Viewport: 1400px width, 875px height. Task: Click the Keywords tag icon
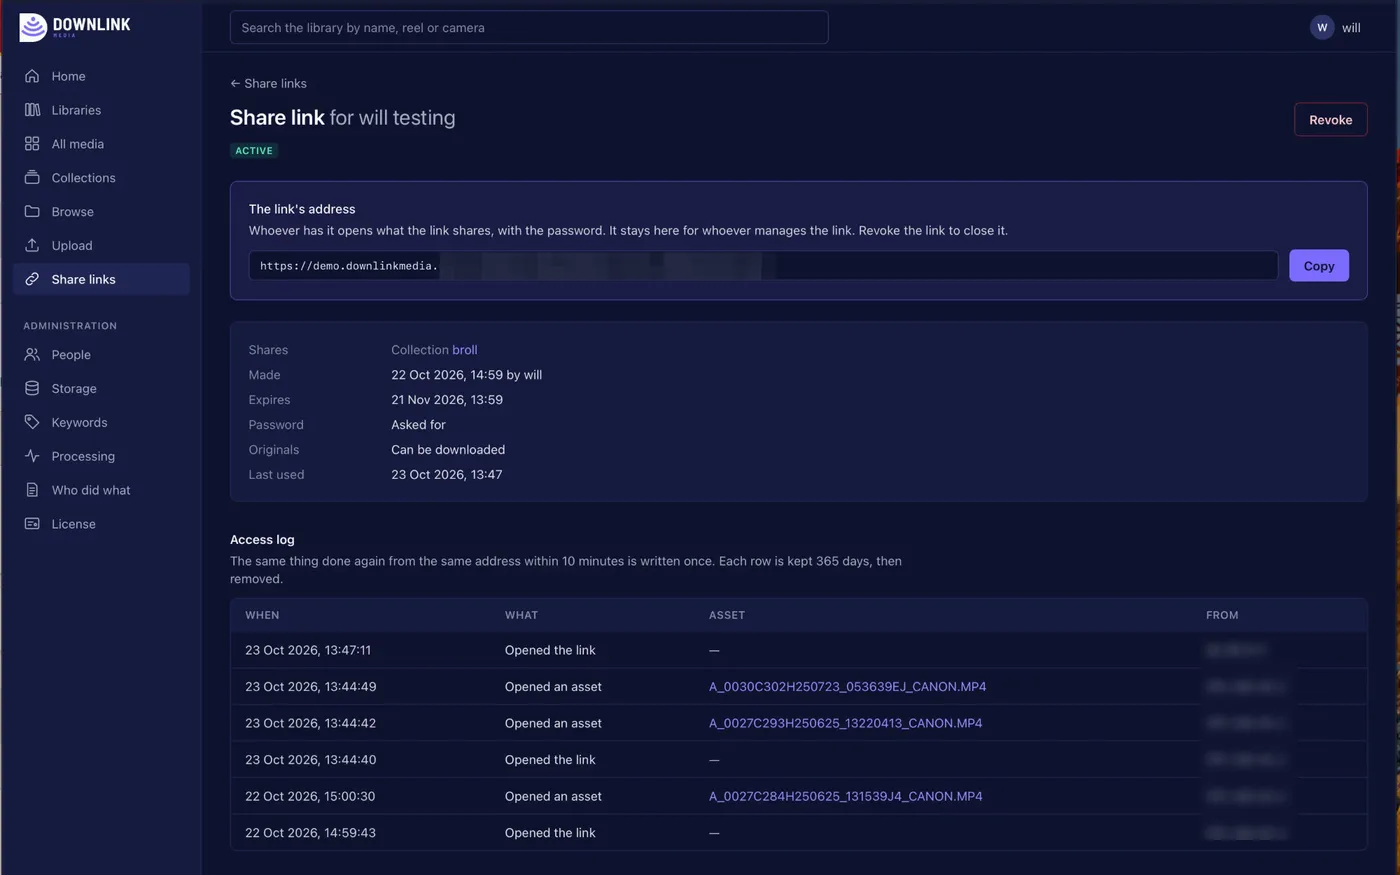[32, 423]
